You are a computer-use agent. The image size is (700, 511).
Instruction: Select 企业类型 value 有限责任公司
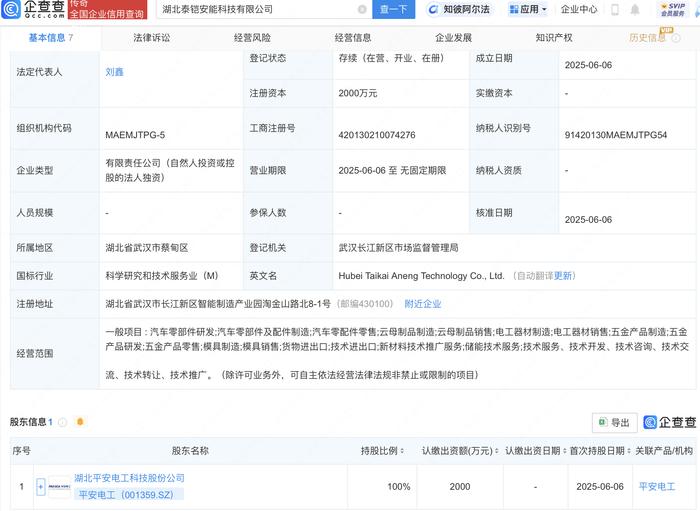(170, 170)
